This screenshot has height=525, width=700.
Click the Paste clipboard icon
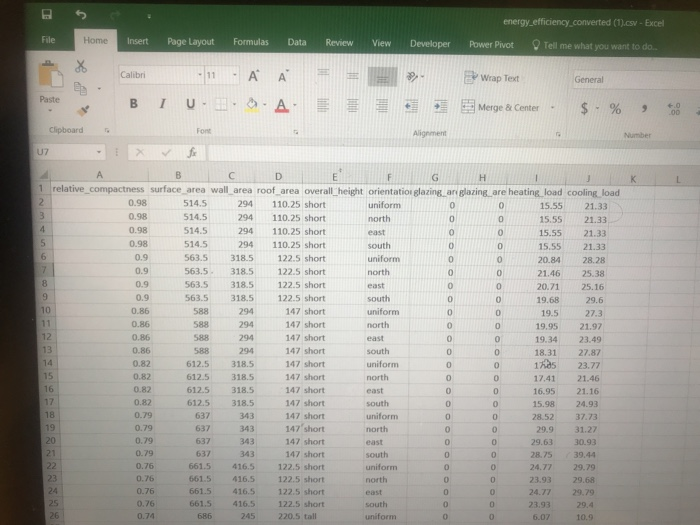50,74
